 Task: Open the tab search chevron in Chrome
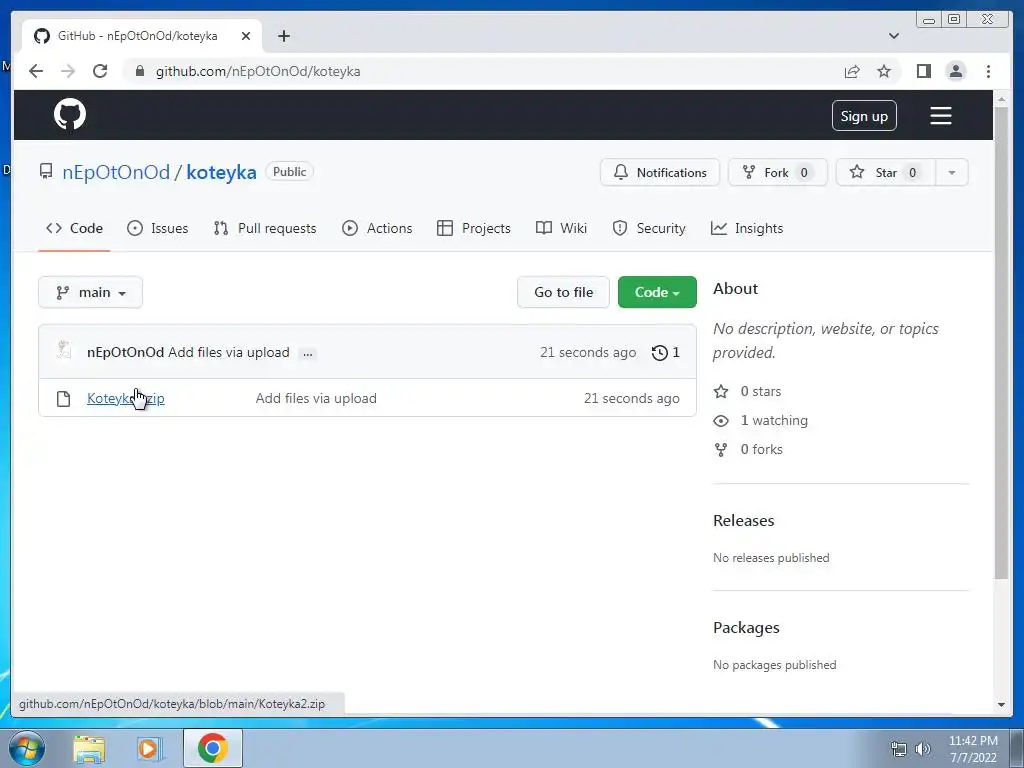(x=894, y=36)
